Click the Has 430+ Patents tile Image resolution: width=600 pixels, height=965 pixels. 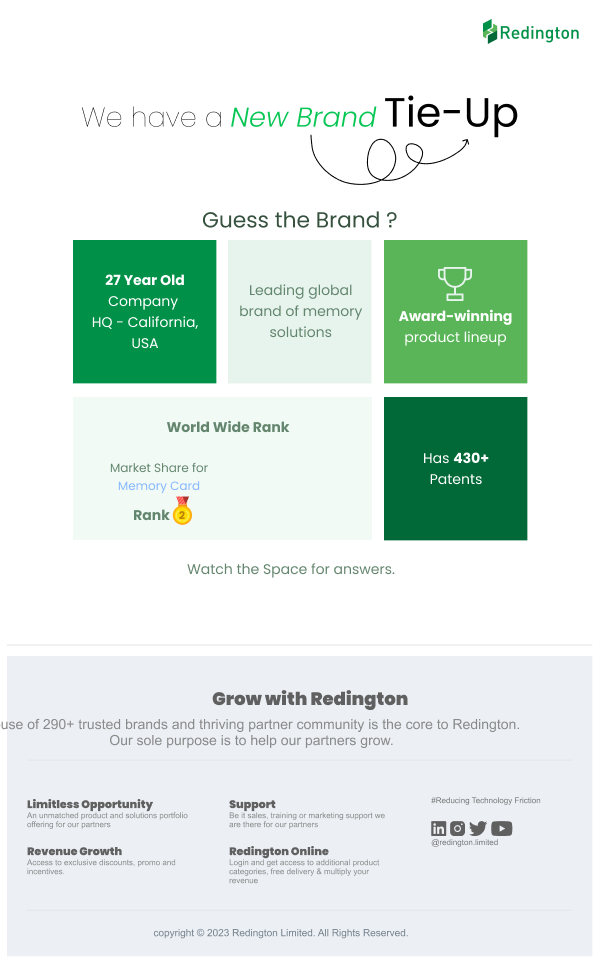(x=455, y=468)
